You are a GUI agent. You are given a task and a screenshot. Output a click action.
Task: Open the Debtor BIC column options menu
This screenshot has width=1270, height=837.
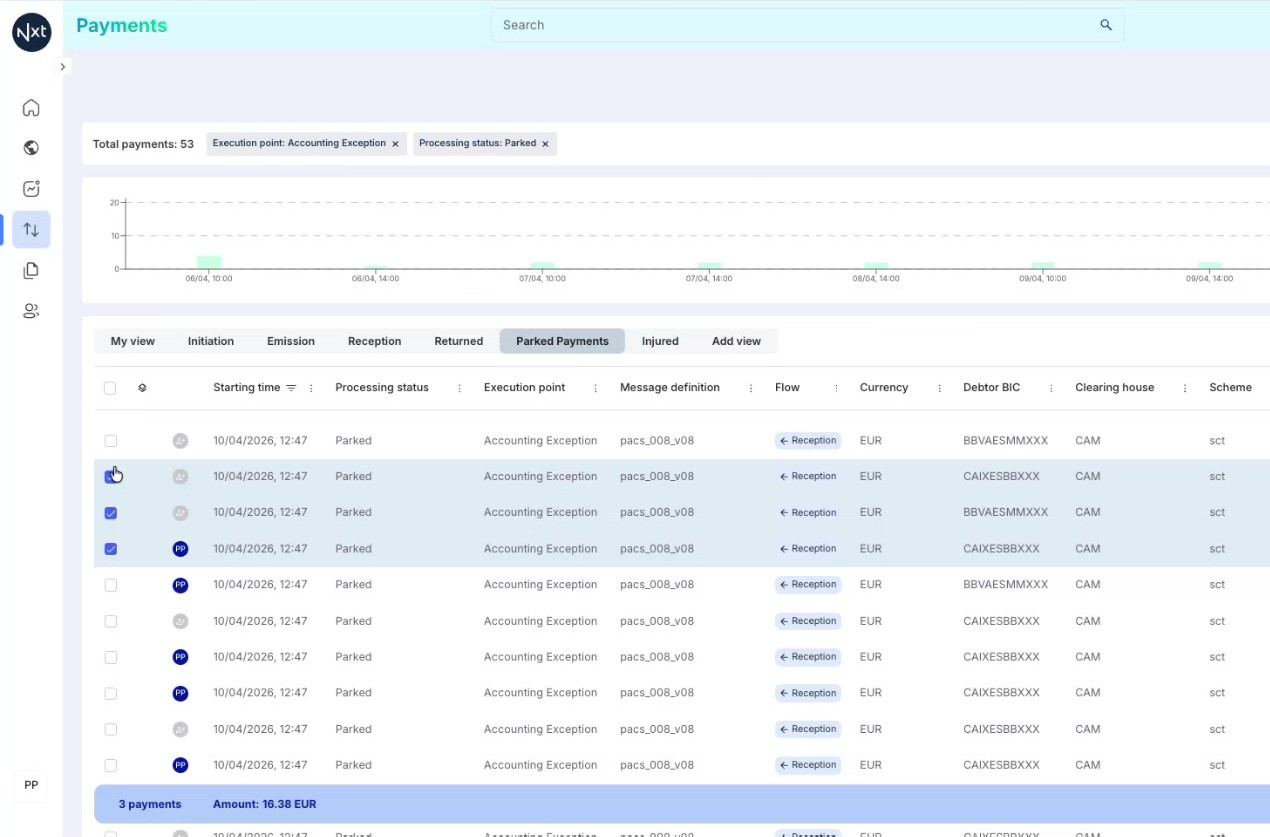1051,388
